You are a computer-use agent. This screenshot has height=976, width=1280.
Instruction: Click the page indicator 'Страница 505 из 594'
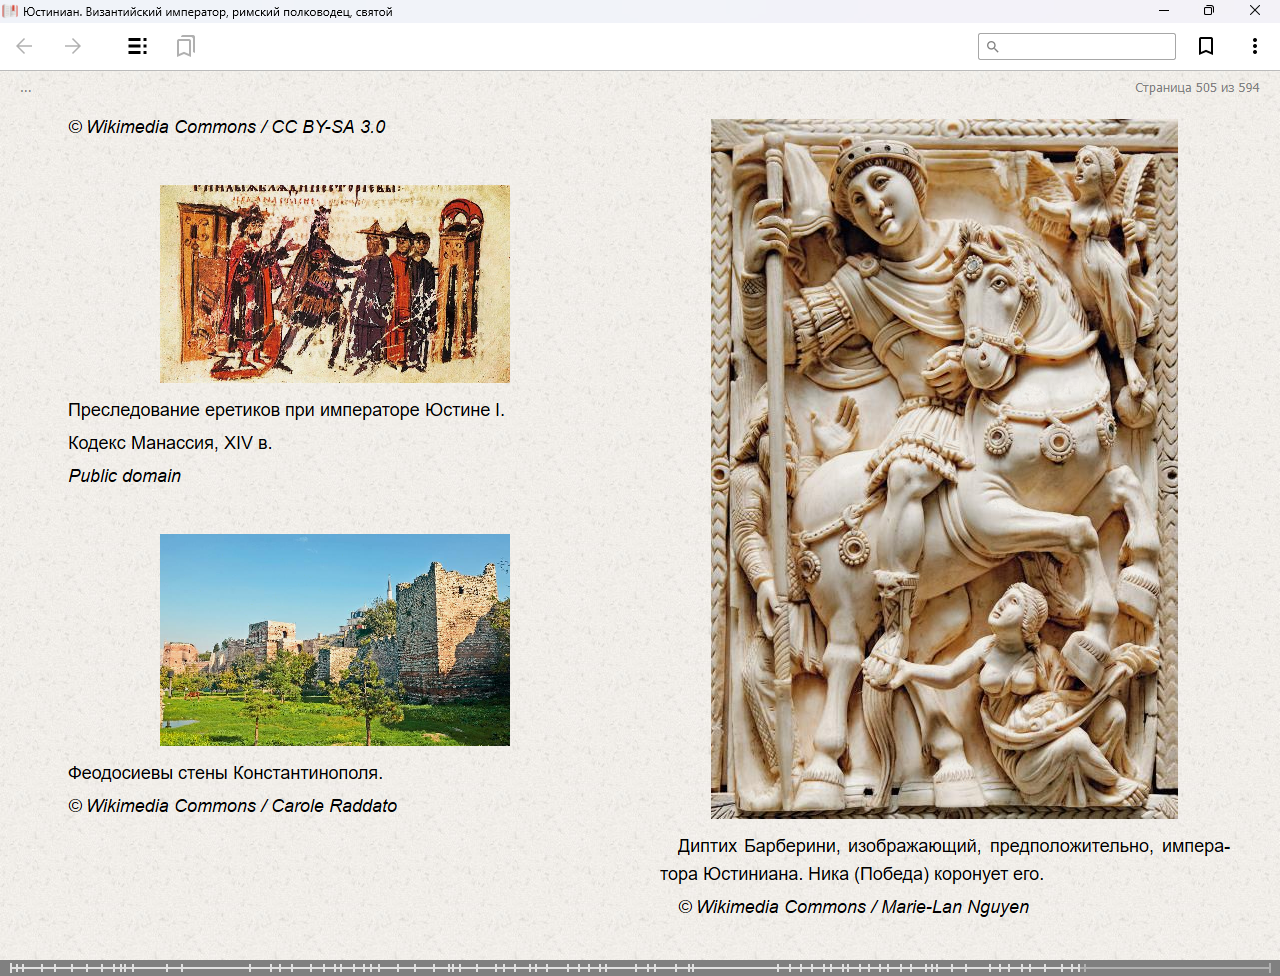pyautogui.click(x=1196, y=88)
